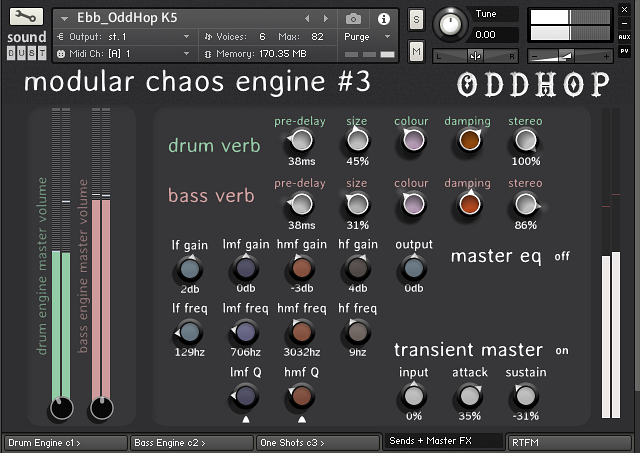
Task: Toggle Solo S button
Action: pos(416,19)
